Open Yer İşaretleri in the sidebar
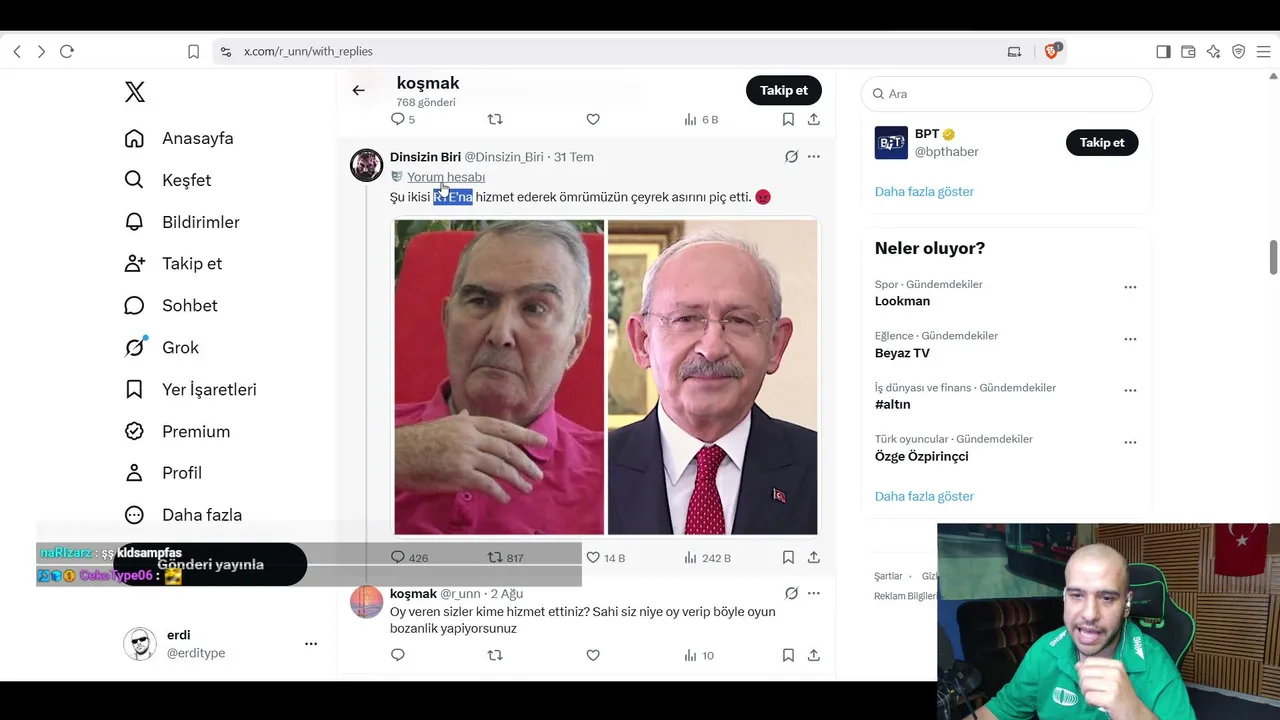 pyautogui.click(x=190, y=389)
